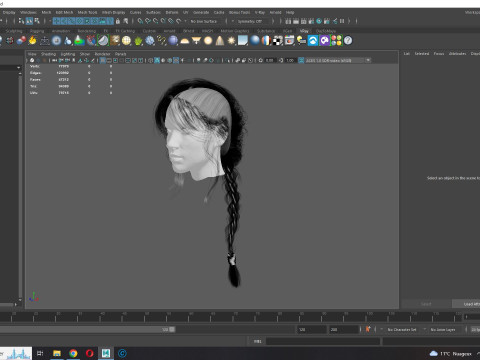The height and width of the screenshot is (360, 480).
Task: Switch to the Rendering shelf tab
Action: (87, 31)
